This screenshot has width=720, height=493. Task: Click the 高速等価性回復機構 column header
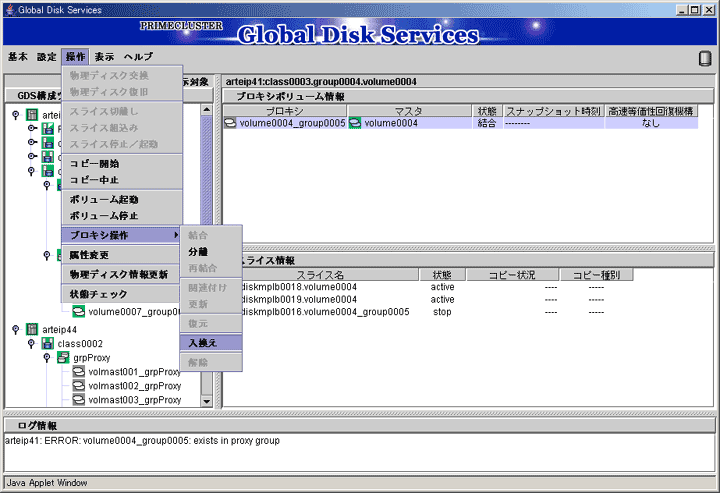tap(651, 111)
